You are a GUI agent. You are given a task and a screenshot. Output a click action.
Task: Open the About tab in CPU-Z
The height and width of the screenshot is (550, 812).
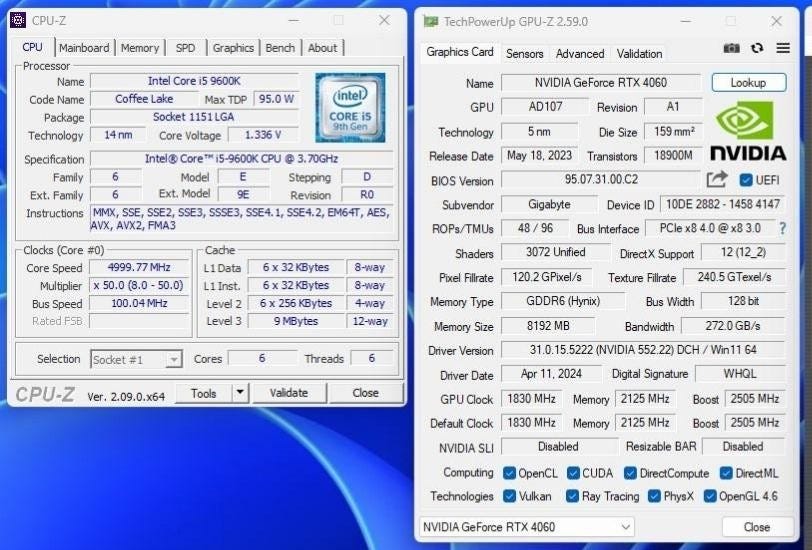323,48
